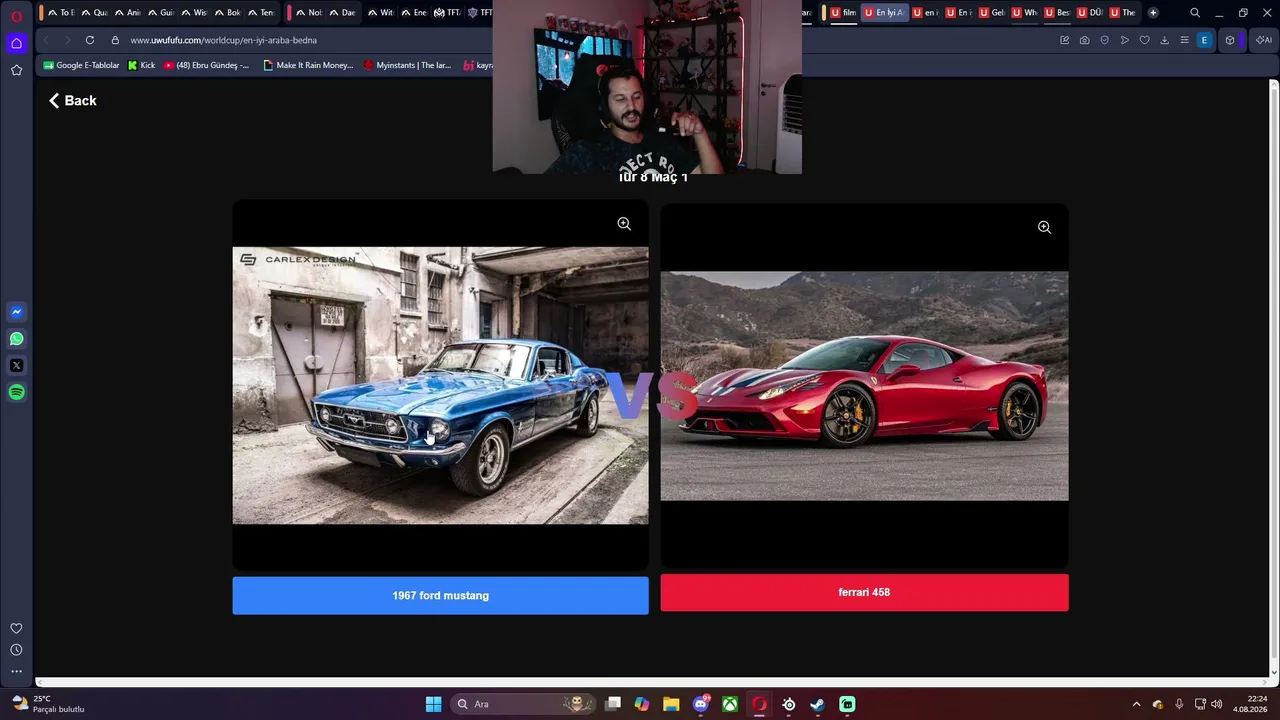Switch to the 'Not' tab
Viewport: 1280px width, 720px height.
click(309, 13)
